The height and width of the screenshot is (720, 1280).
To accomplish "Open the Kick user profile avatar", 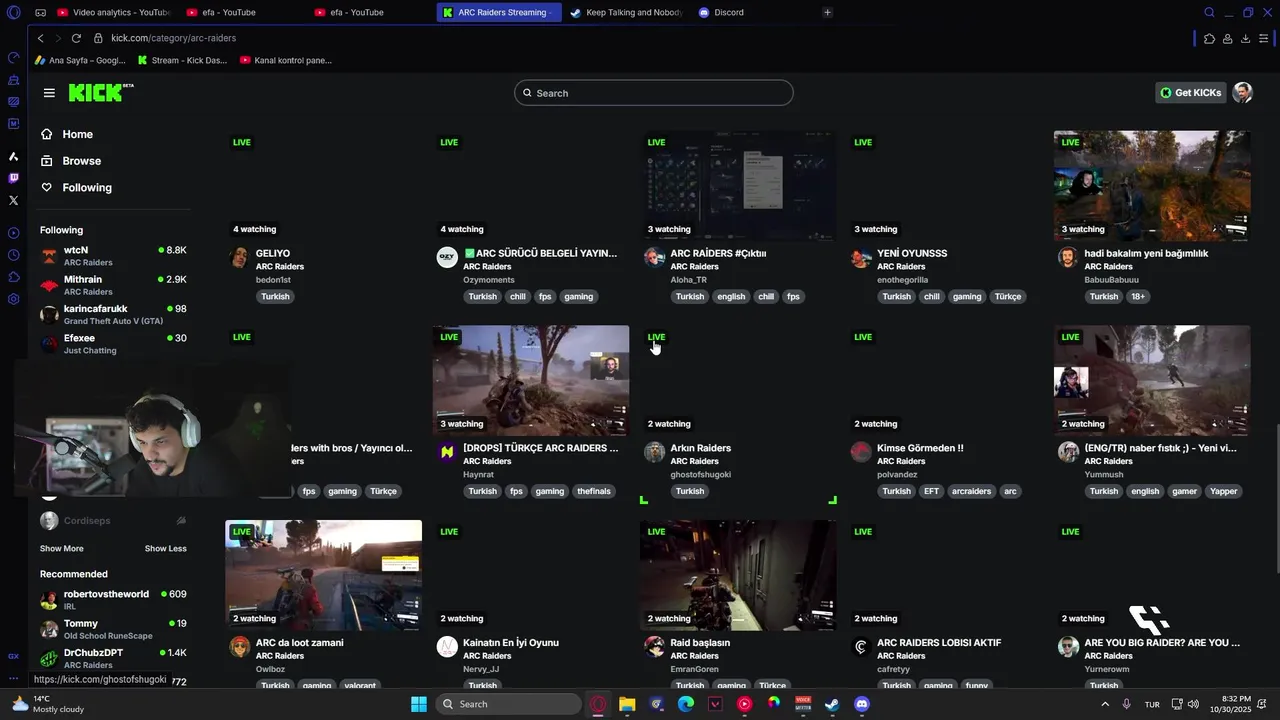I will pyautogui.click(x=1243, y=92).
